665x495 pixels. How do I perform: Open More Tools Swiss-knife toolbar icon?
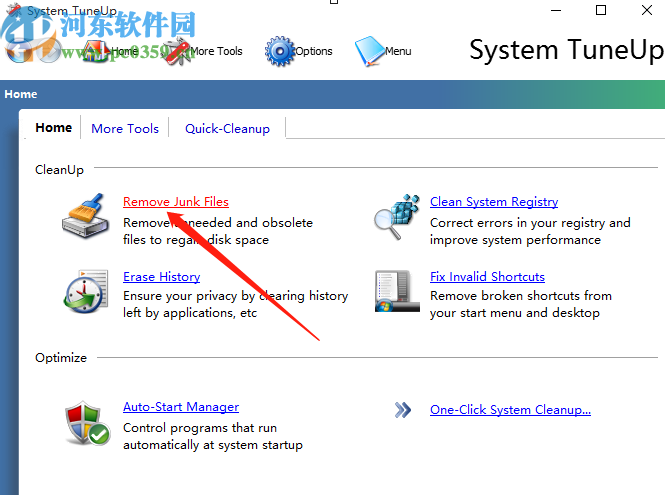177,51
